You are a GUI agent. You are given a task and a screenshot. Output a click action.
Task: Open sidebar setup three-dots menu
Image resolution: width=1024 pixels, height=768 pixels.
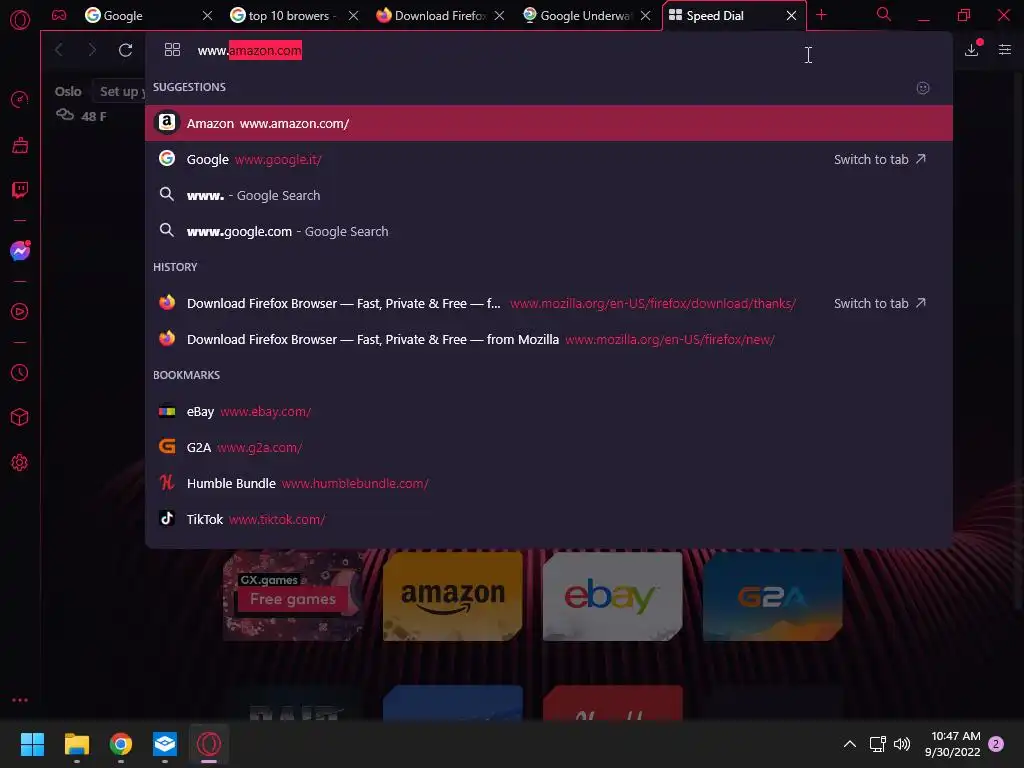(20, 700)
